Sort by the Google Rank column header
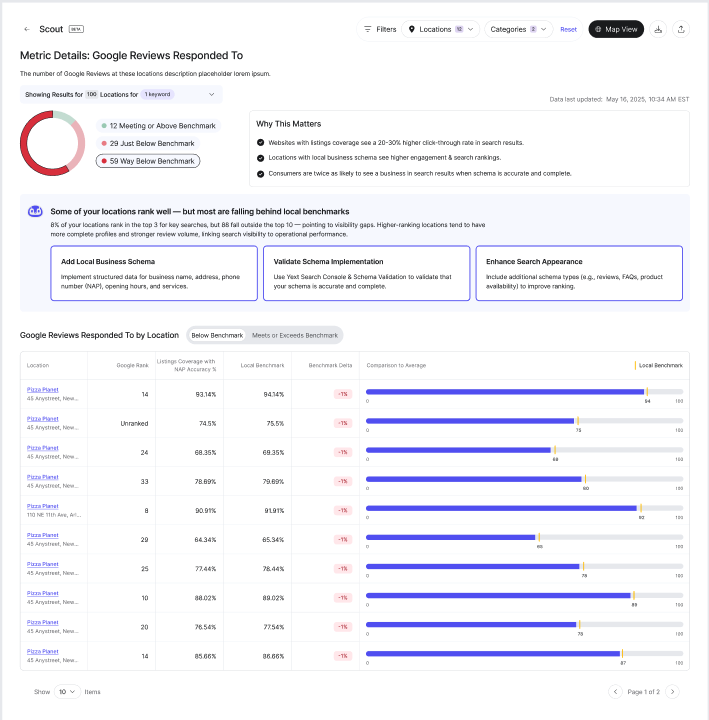Viewport: 709px width, 720px height. click(x=134, y=365)
